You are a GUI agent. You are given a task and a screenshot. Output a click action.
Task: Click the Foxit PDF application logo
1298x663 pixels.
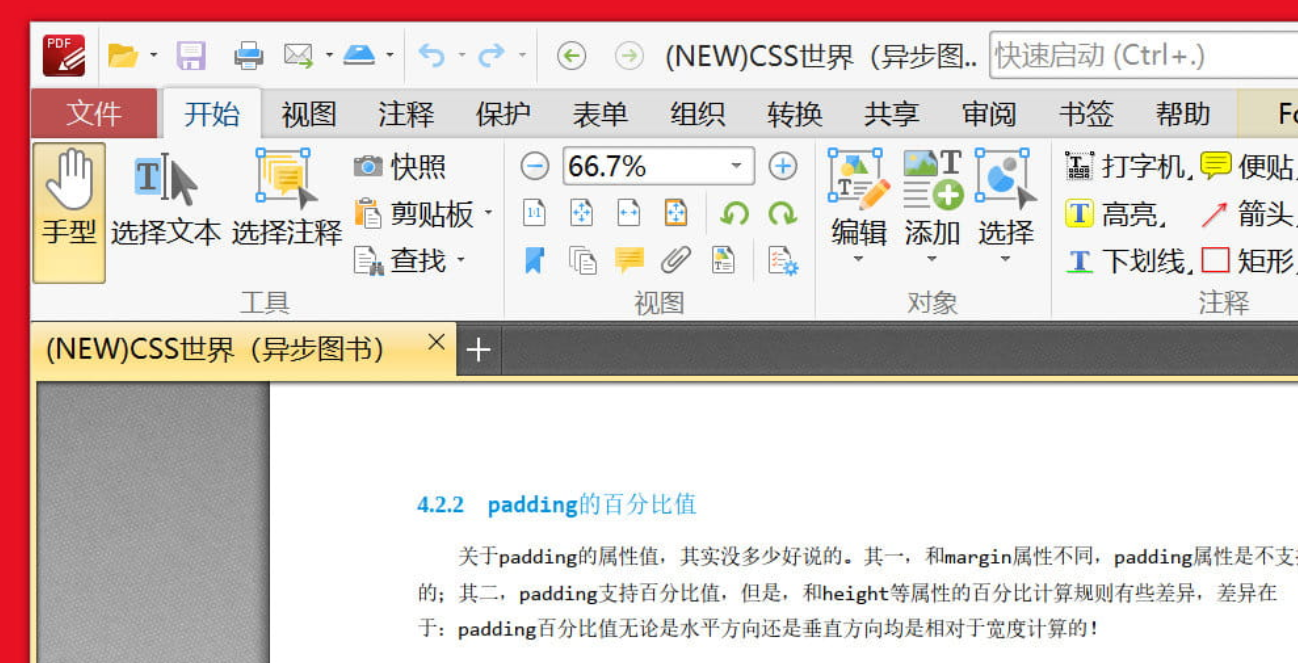(x=64, y=56)
